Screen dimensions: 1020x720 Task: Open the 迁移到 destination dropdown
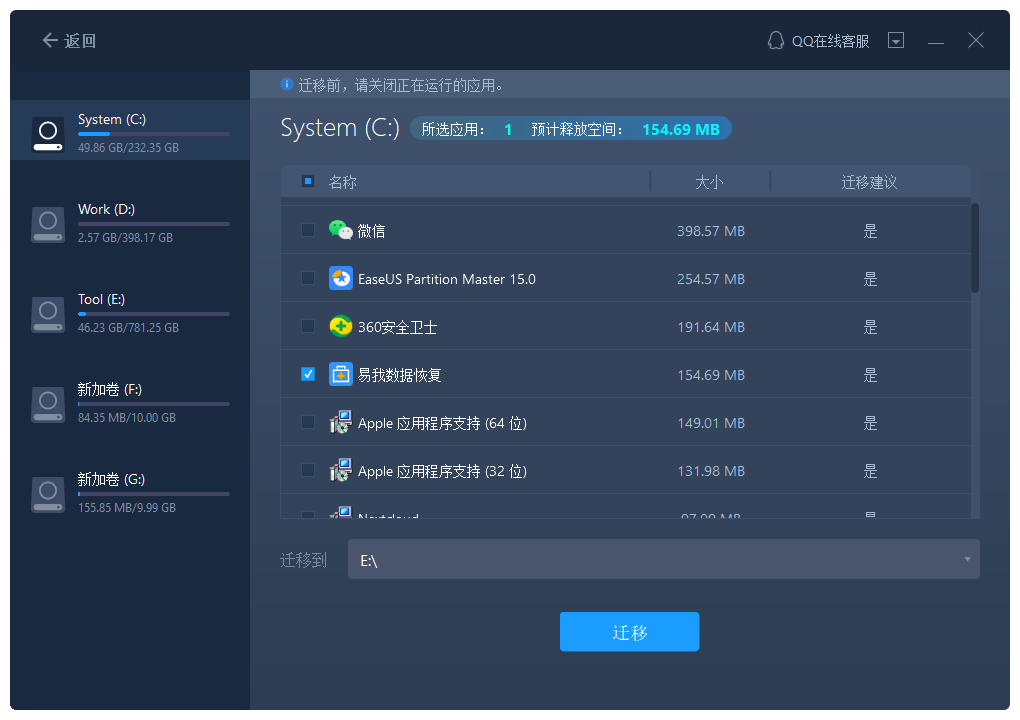pos(664,559)
